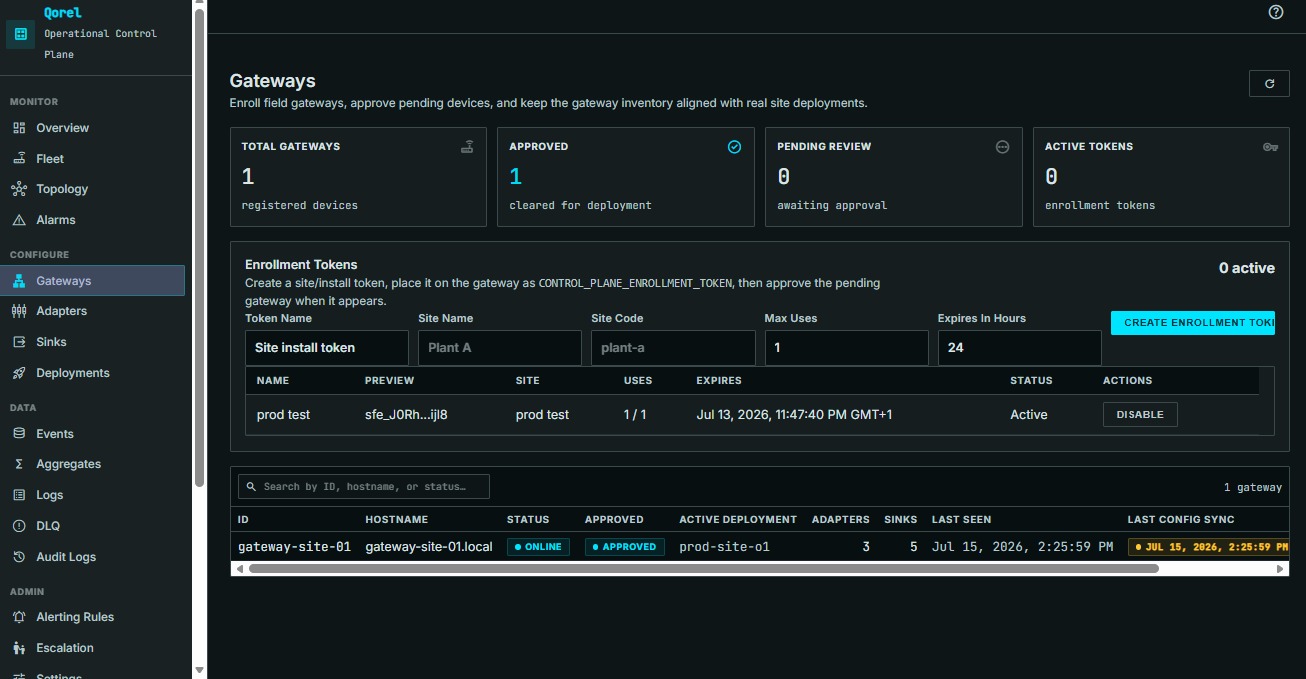Click the Fleet sidebar icon
1306x679 pixels.
(x=19, y=159)
